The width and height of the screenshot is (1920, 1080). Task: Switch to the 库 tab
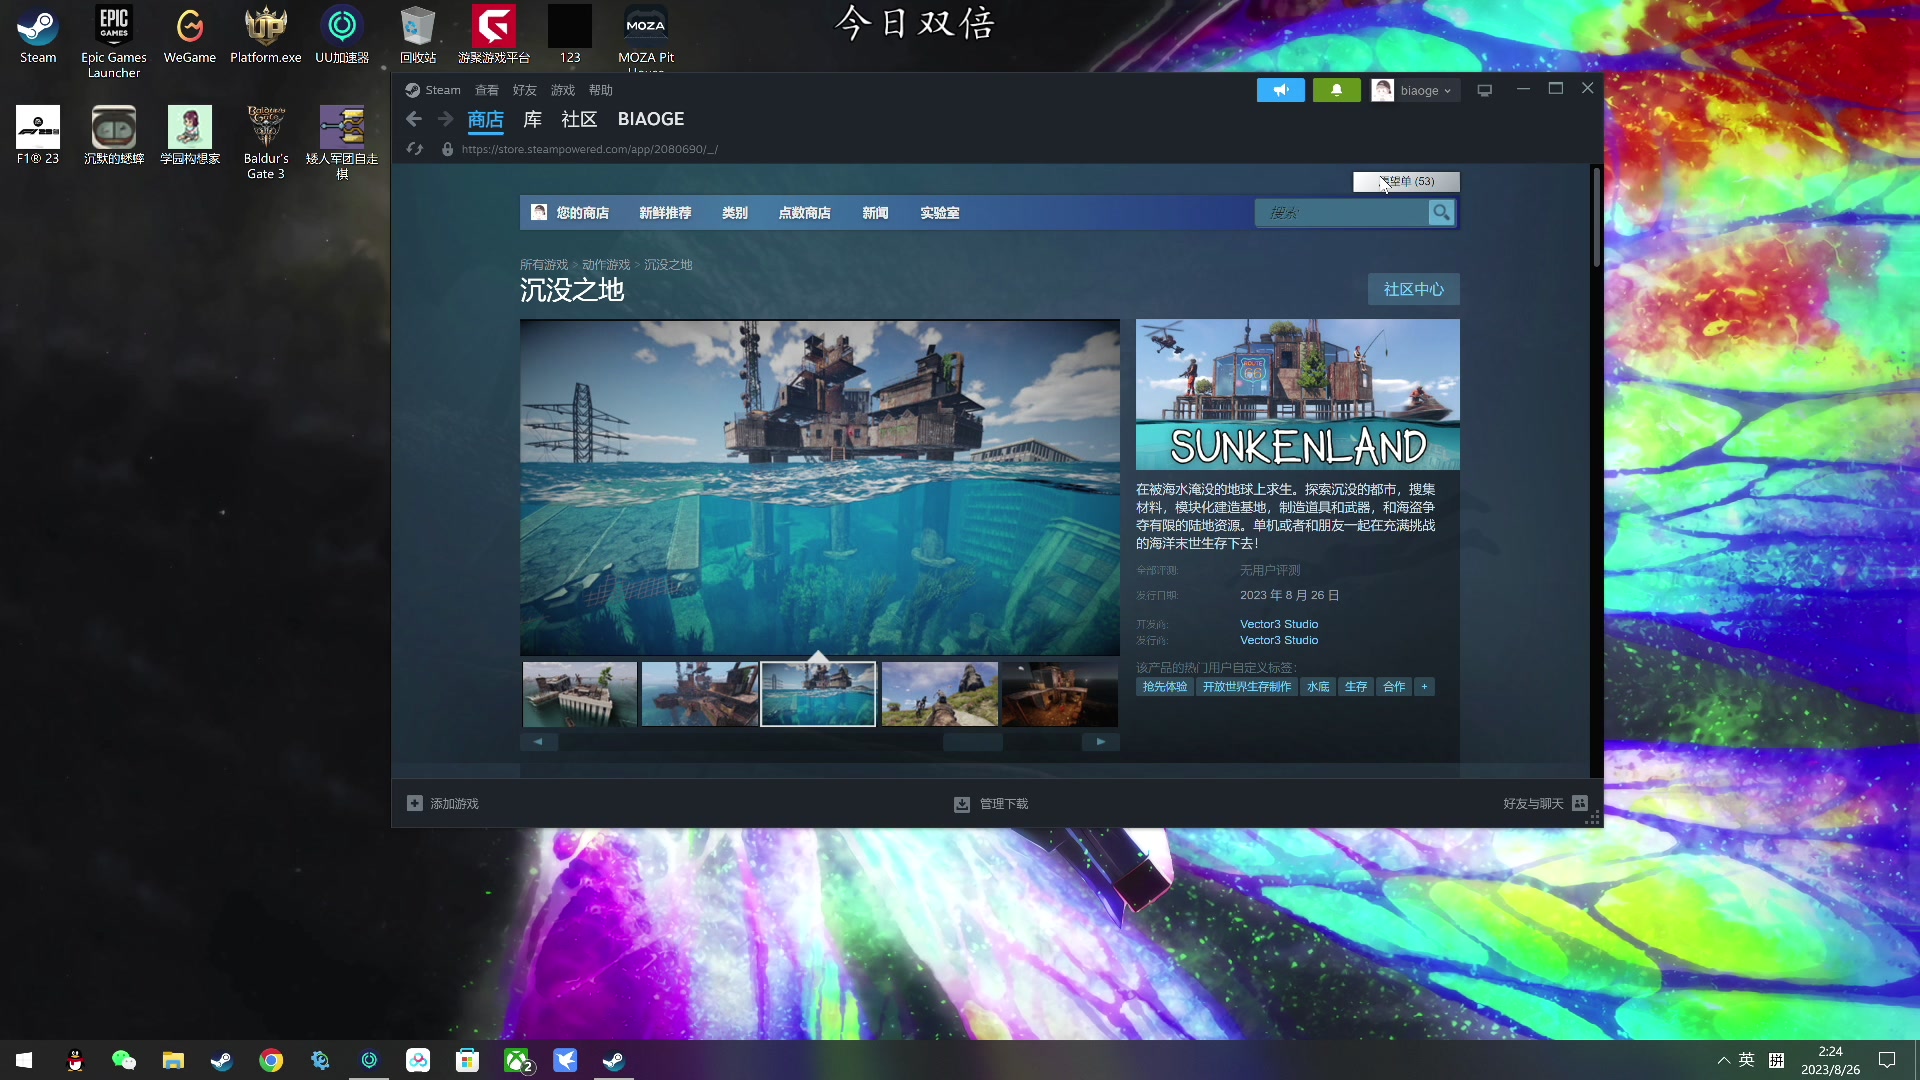[533, 119]
